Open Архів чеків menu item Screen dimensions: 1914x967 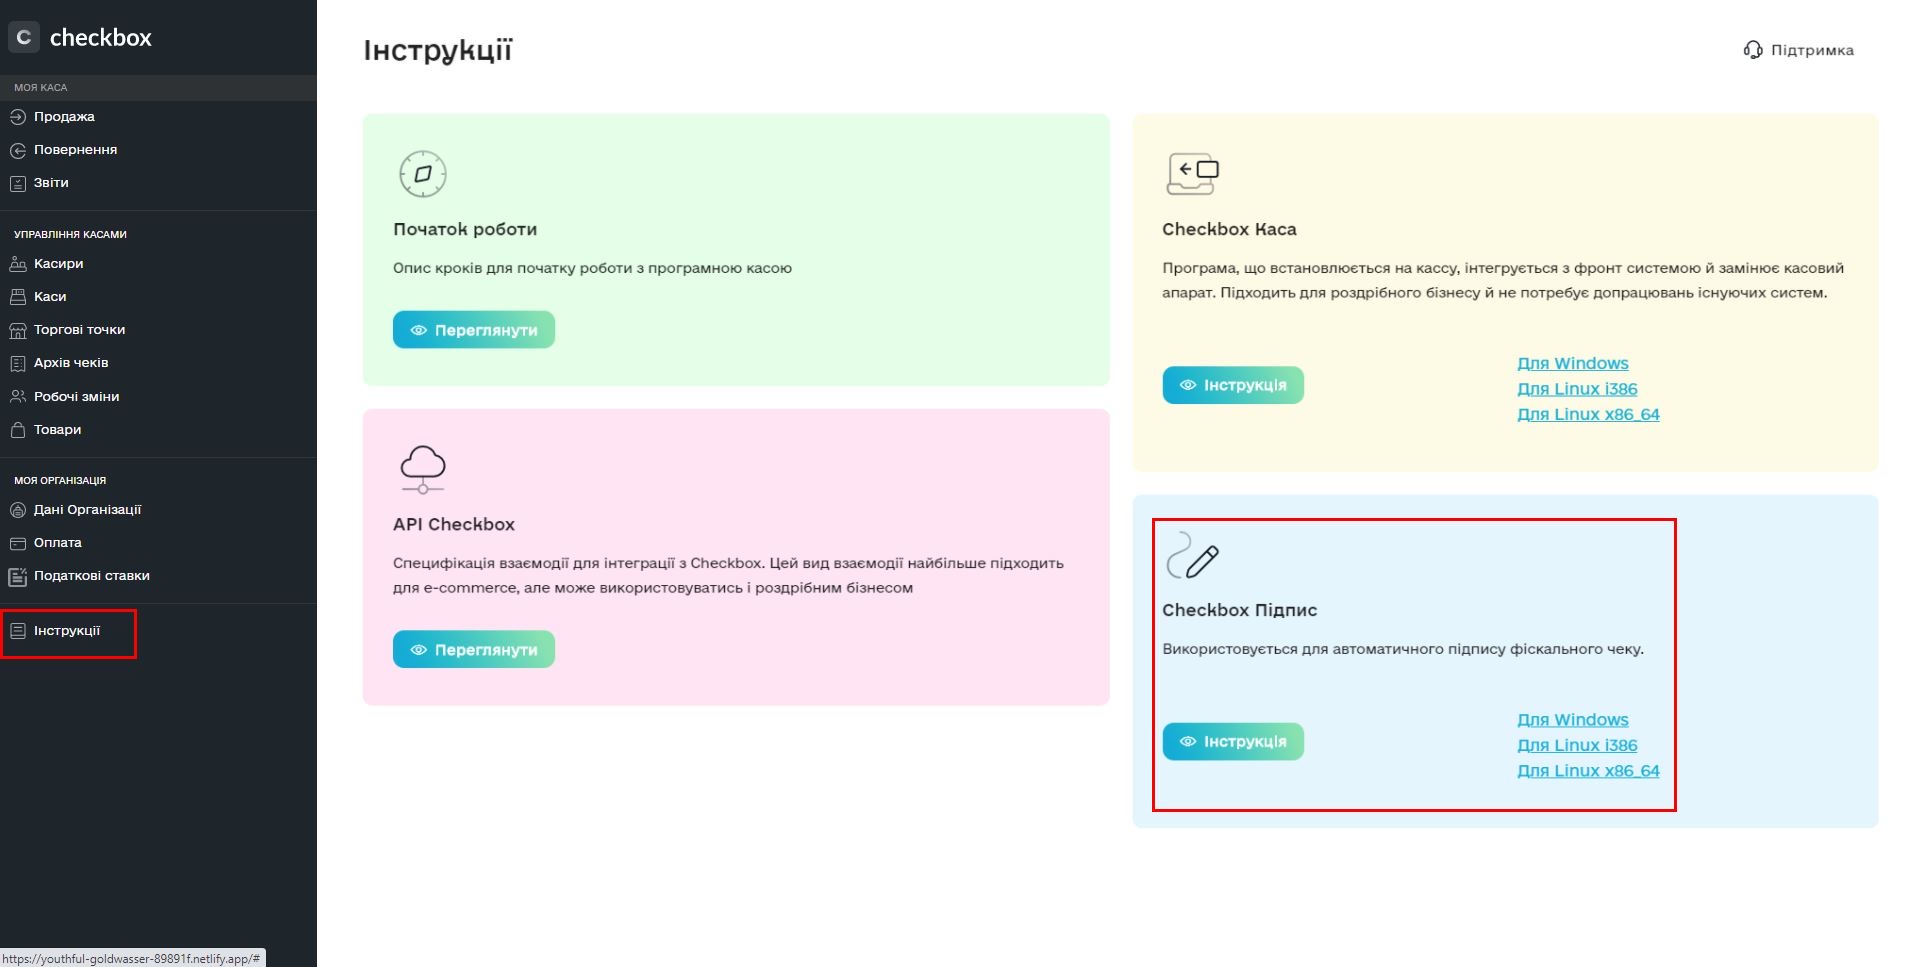(71, 363)
